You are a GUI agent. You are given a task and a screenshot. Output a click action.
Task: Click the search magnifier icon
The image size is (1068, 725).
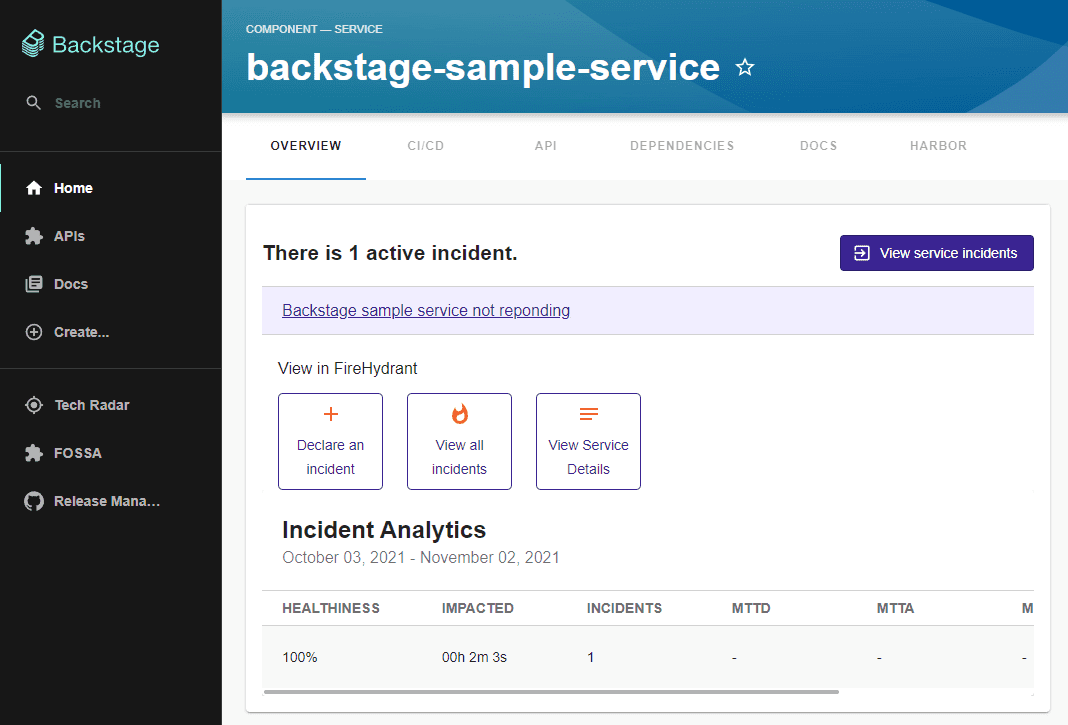pos(33,103)
